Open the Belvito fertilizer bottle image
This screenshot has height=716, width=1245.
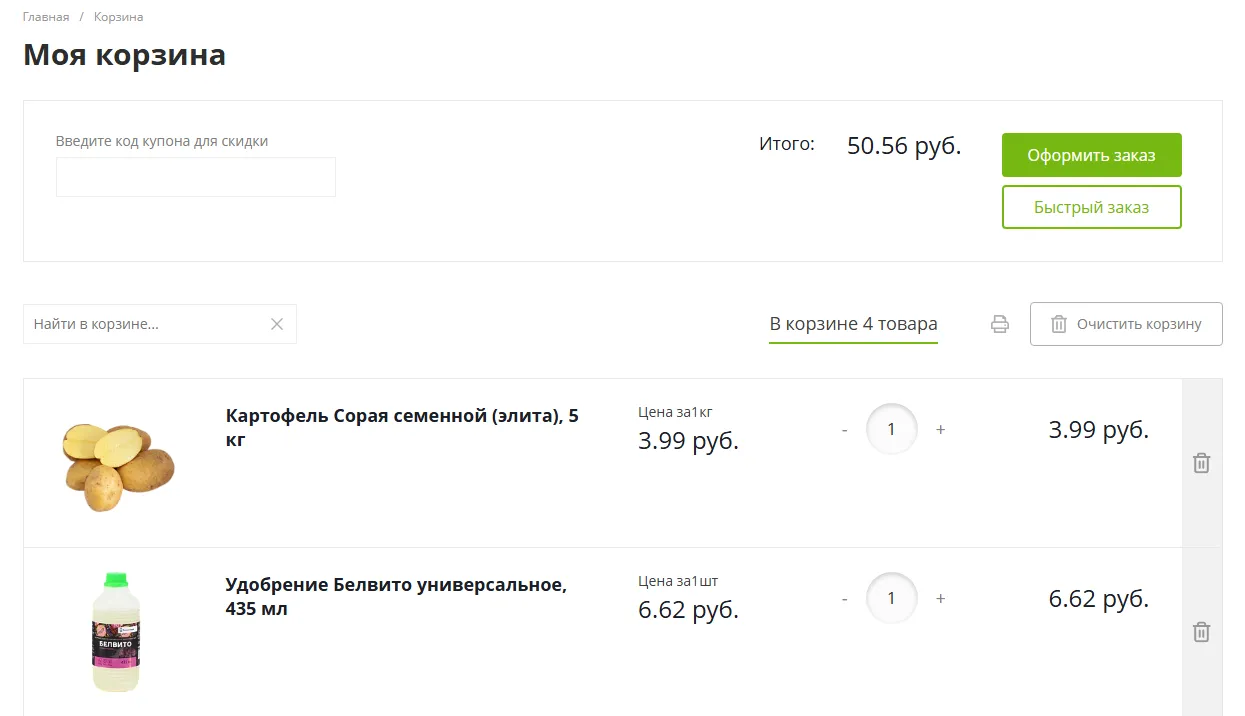tap(117, 632)
